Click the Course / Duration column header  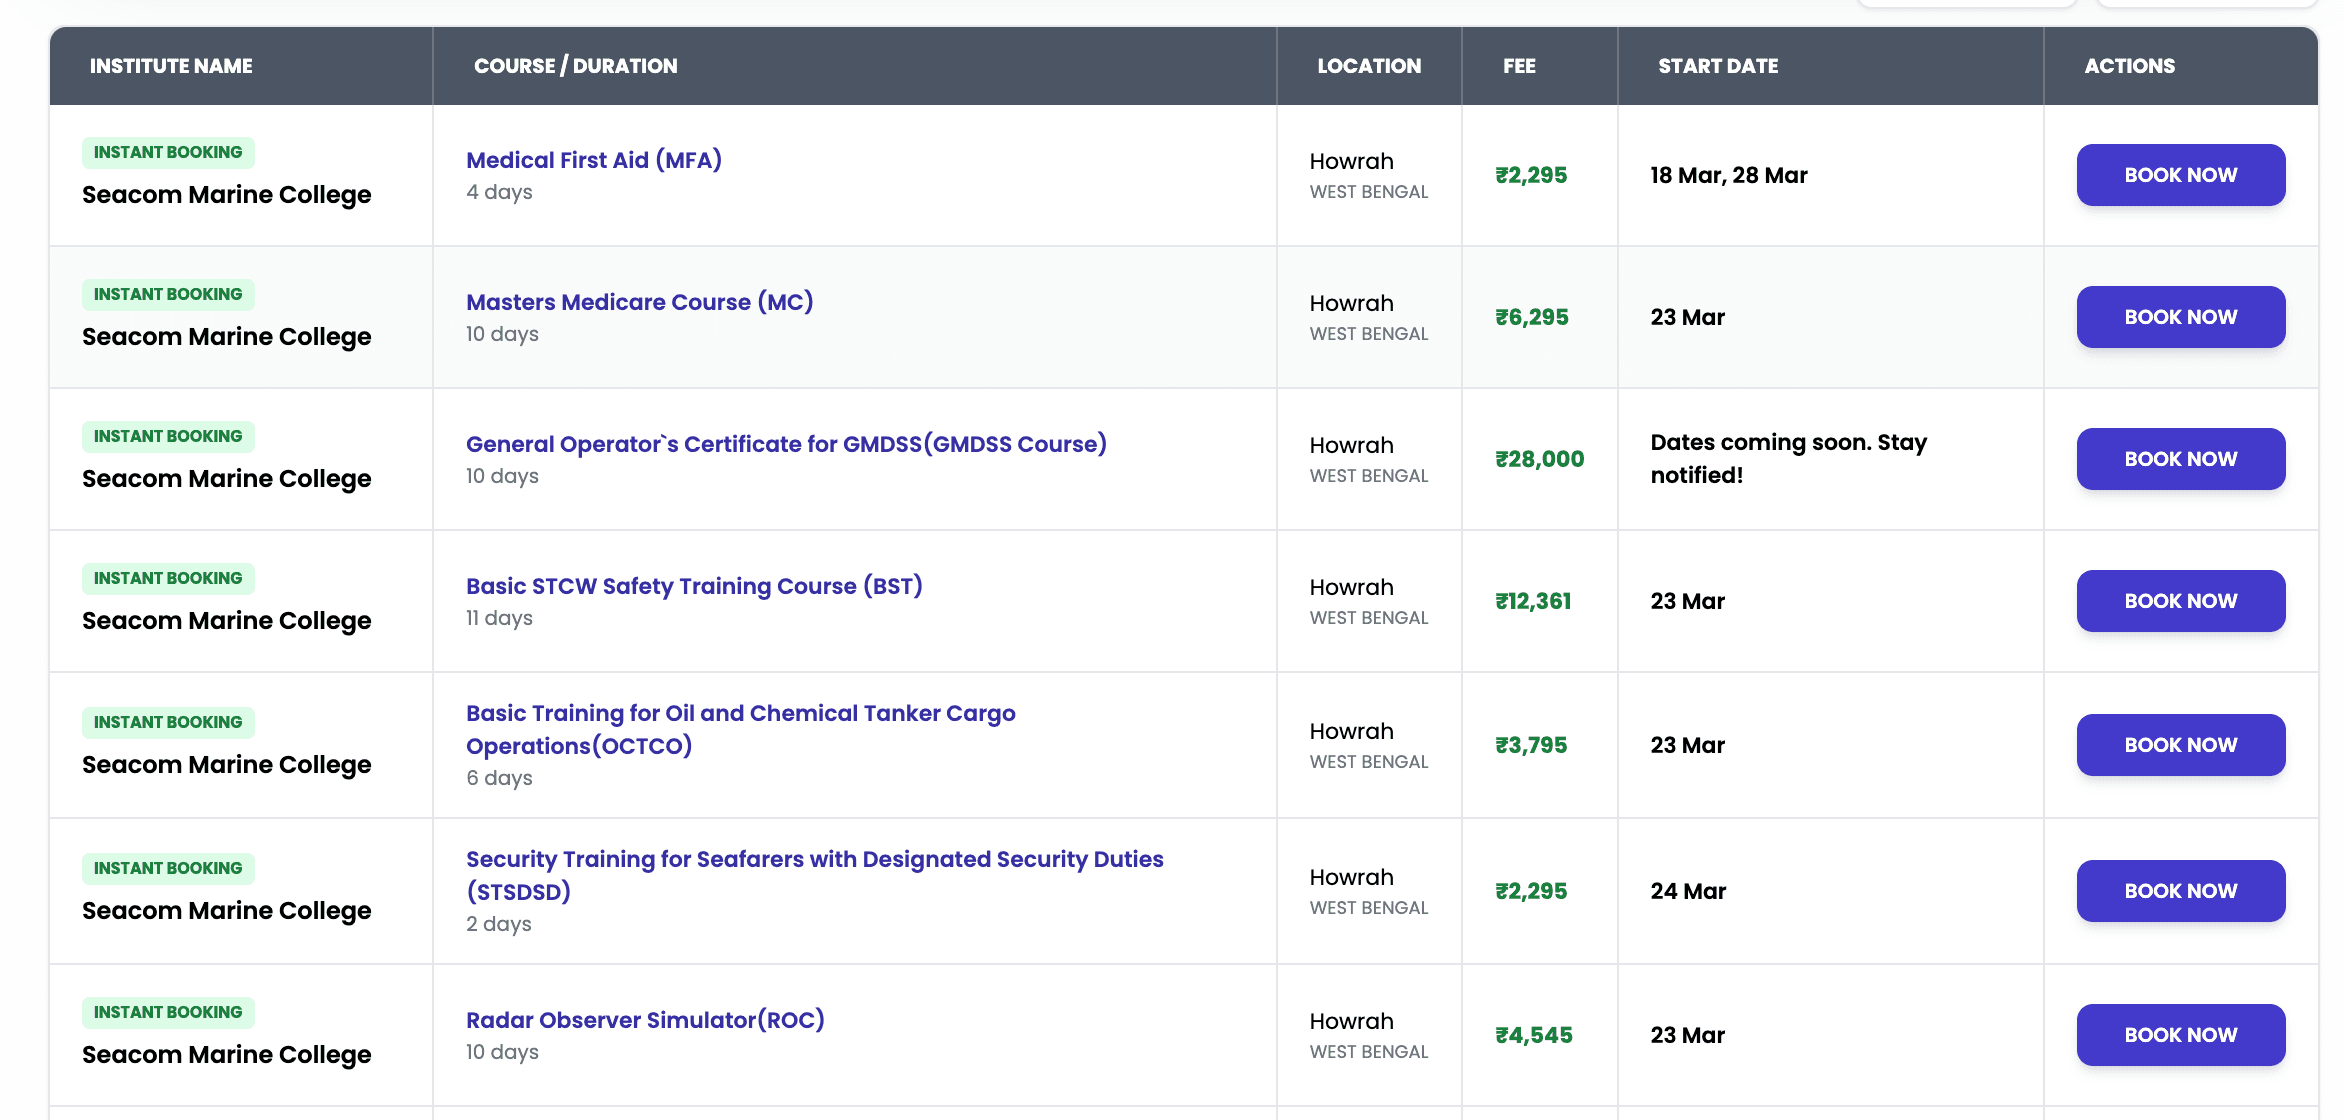[576, 66]
